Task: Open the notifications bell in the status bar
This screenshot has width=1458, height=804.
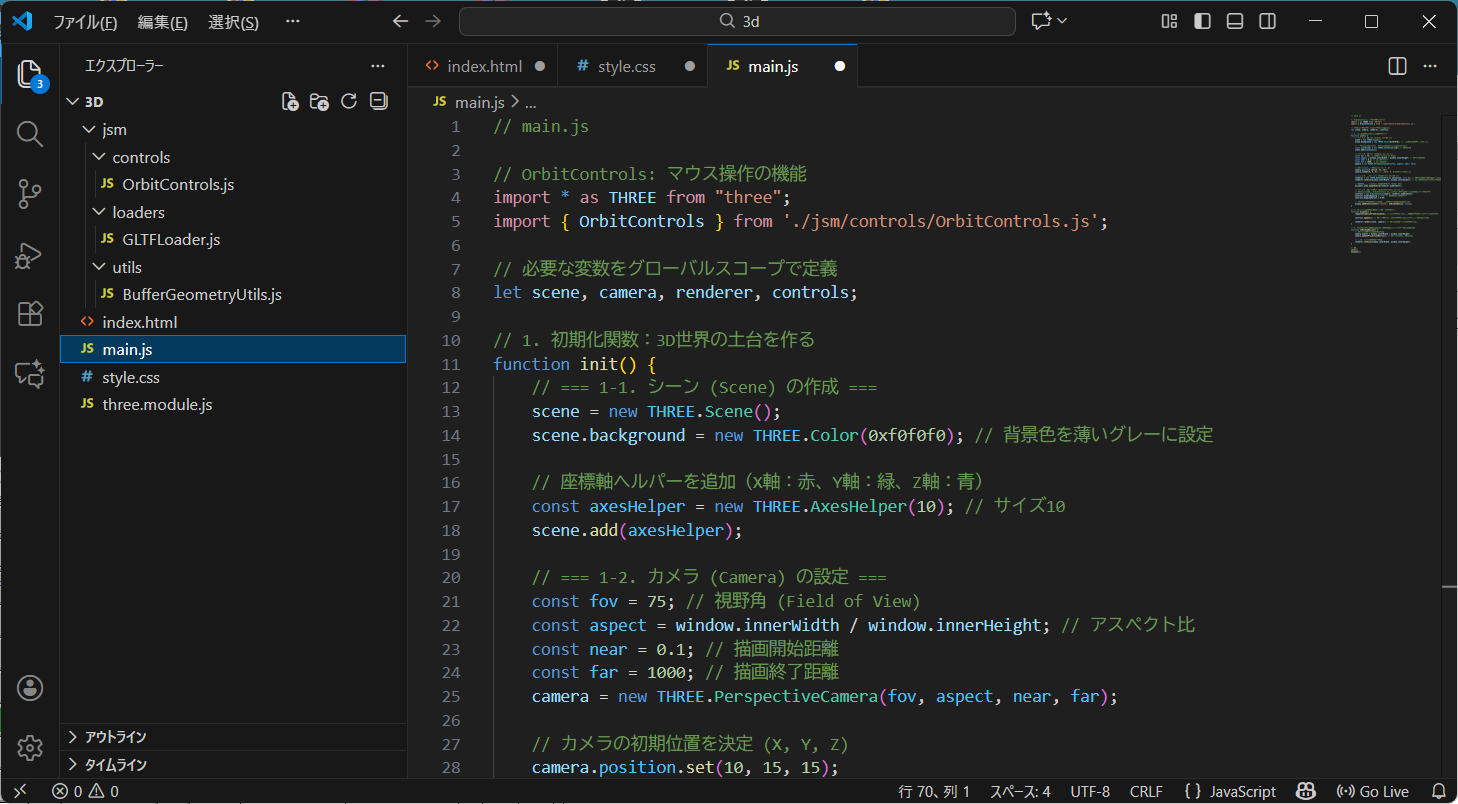Action: point(1438,791)
